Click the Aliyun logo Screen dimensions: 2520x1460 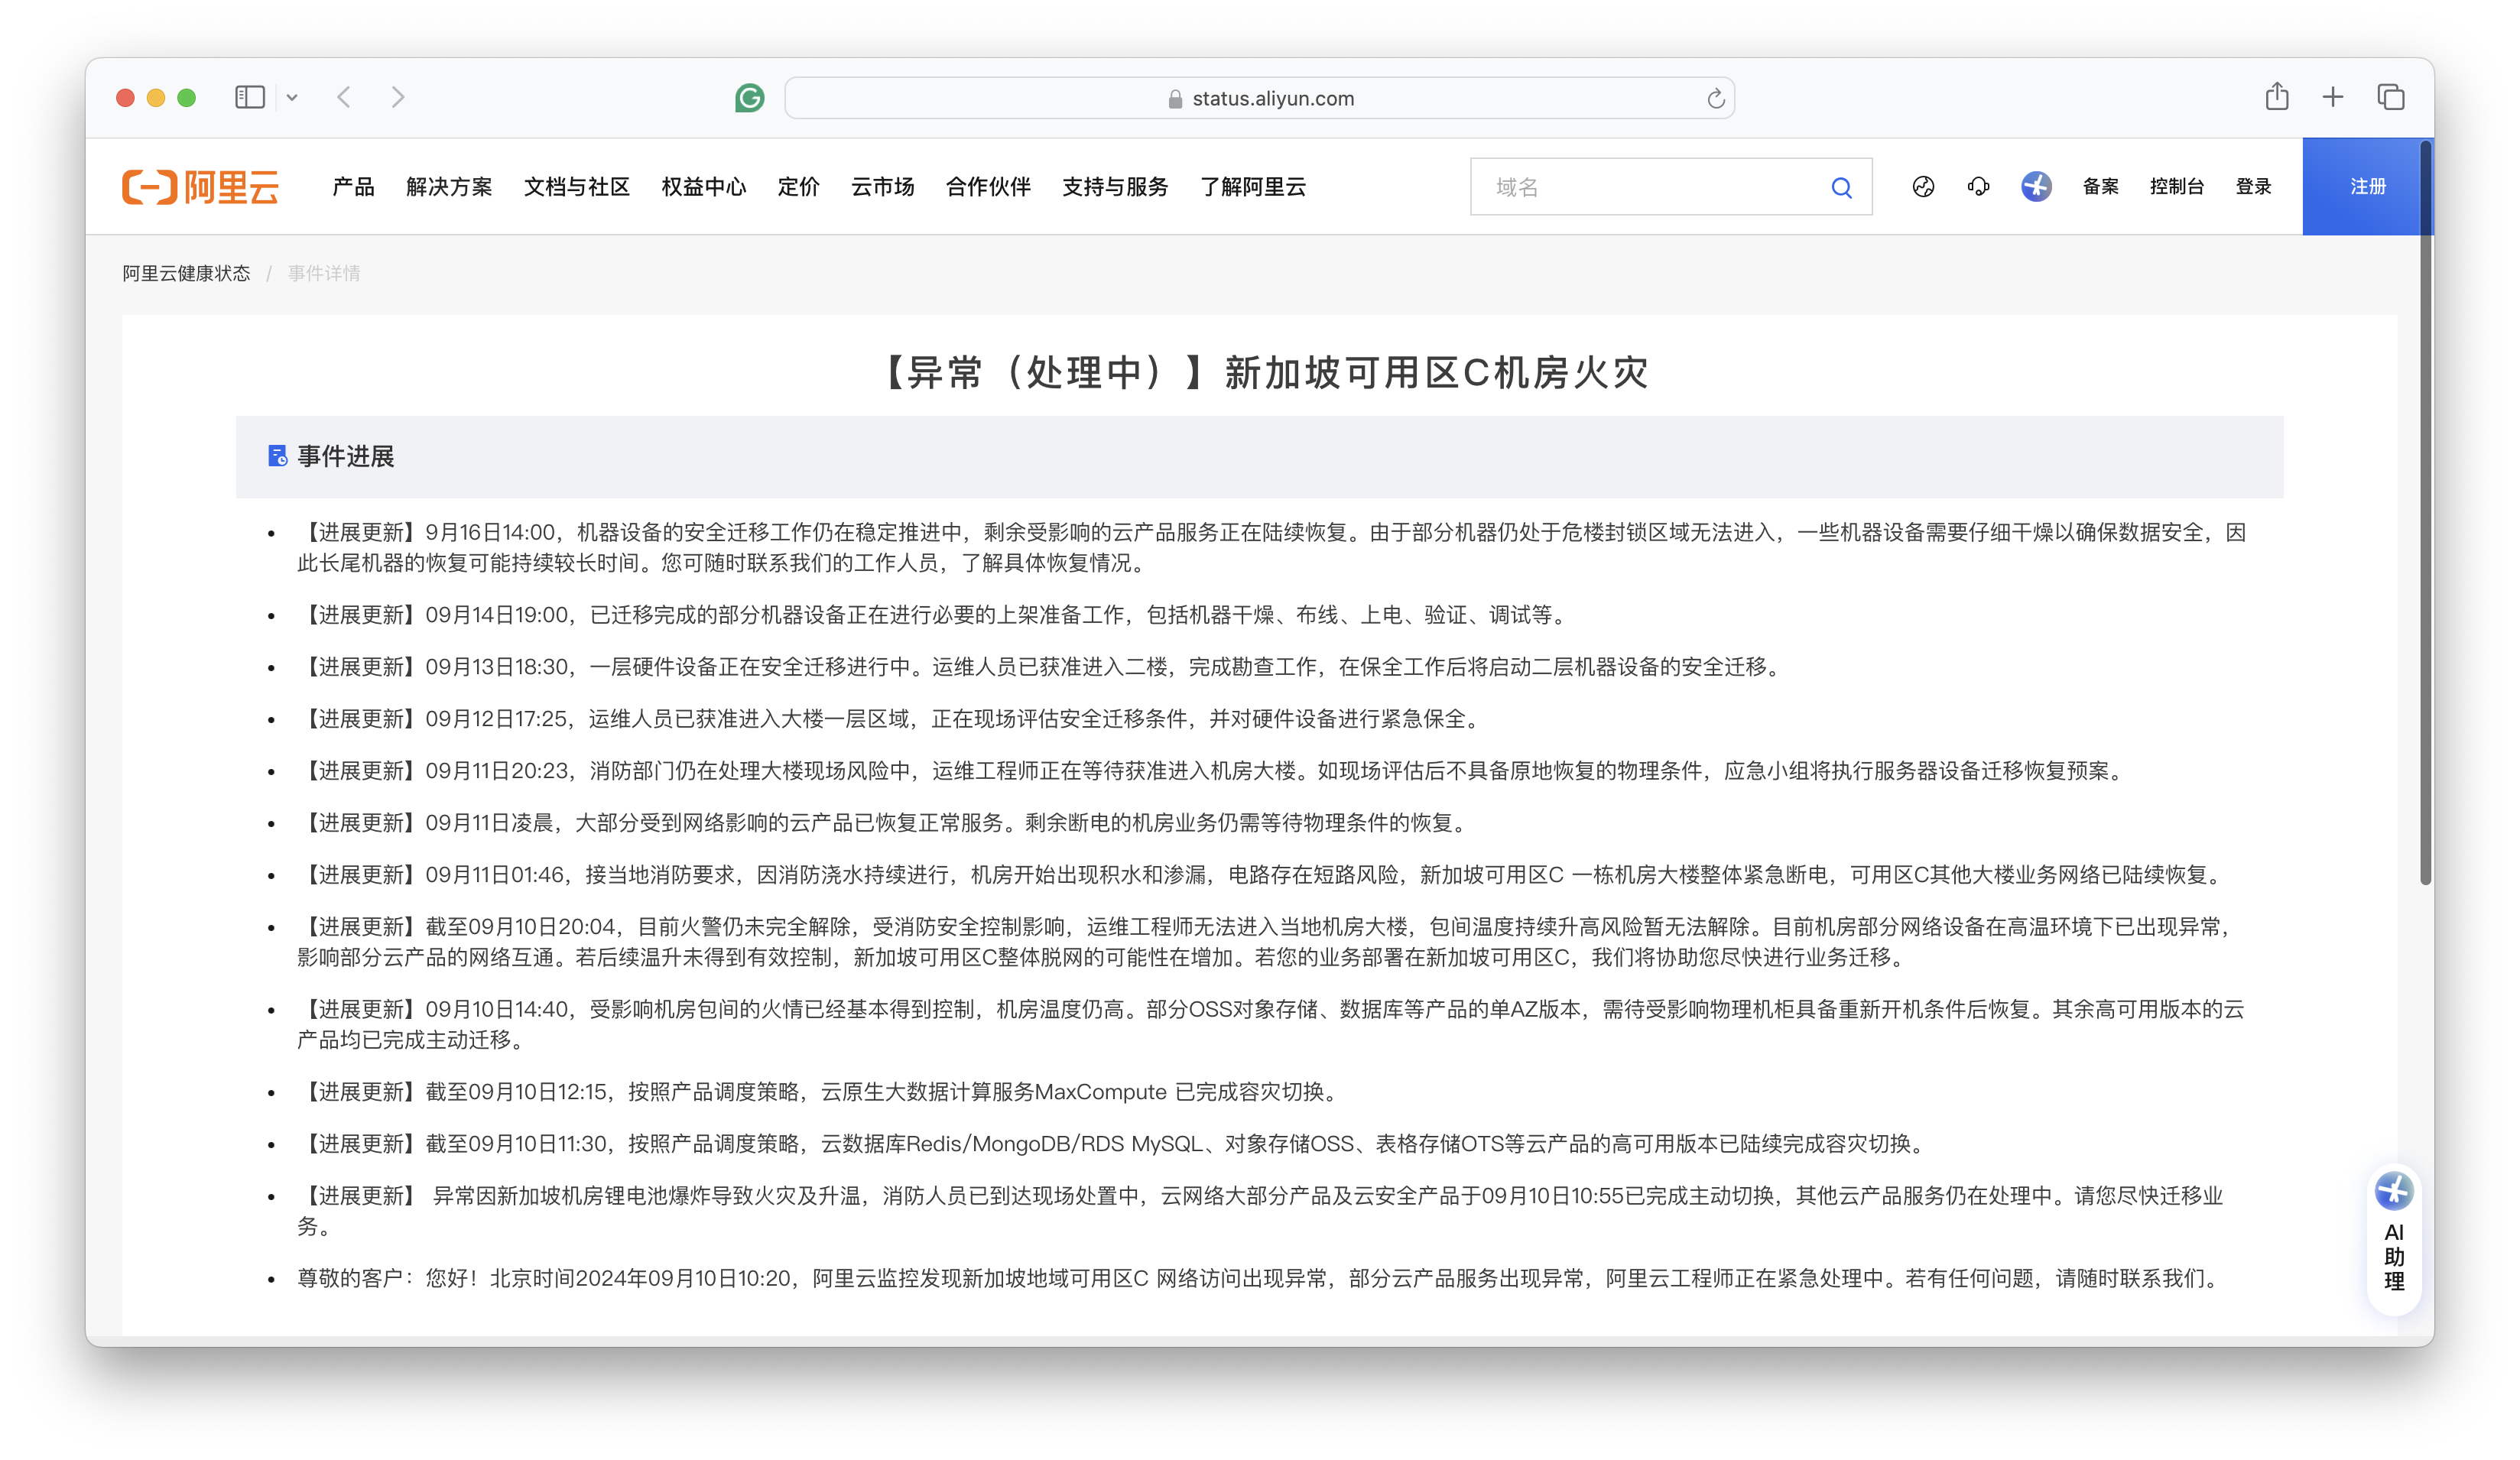coord(200,187)
